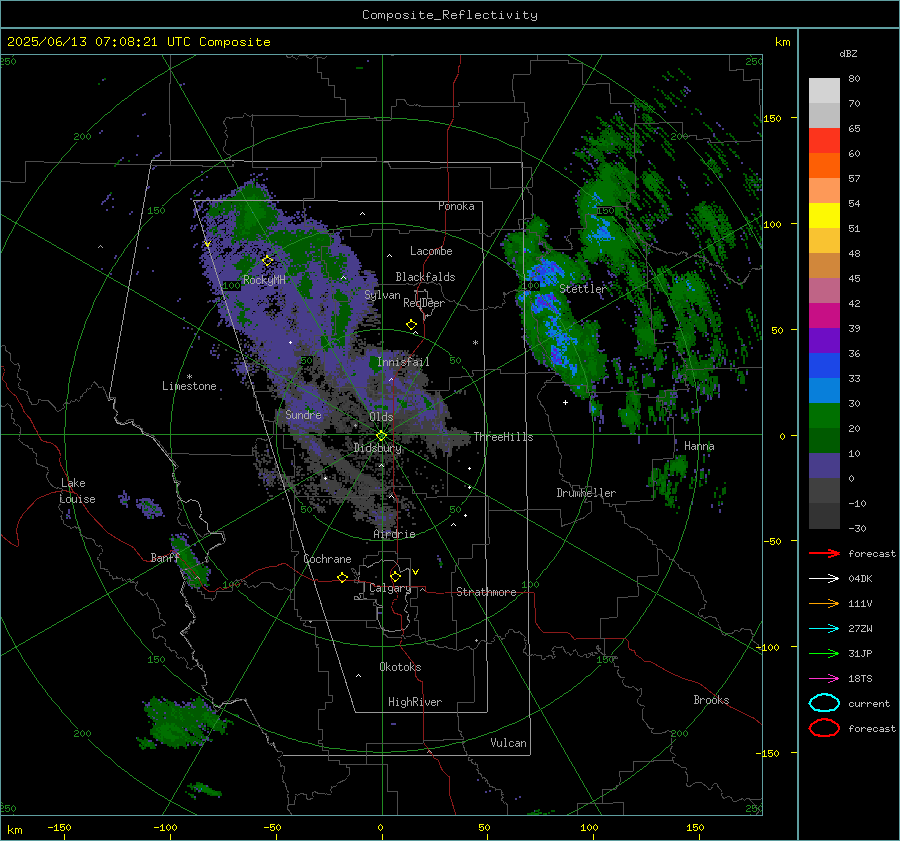
Task: Click the red forecast ellipse icon
Action: (824, 728)
